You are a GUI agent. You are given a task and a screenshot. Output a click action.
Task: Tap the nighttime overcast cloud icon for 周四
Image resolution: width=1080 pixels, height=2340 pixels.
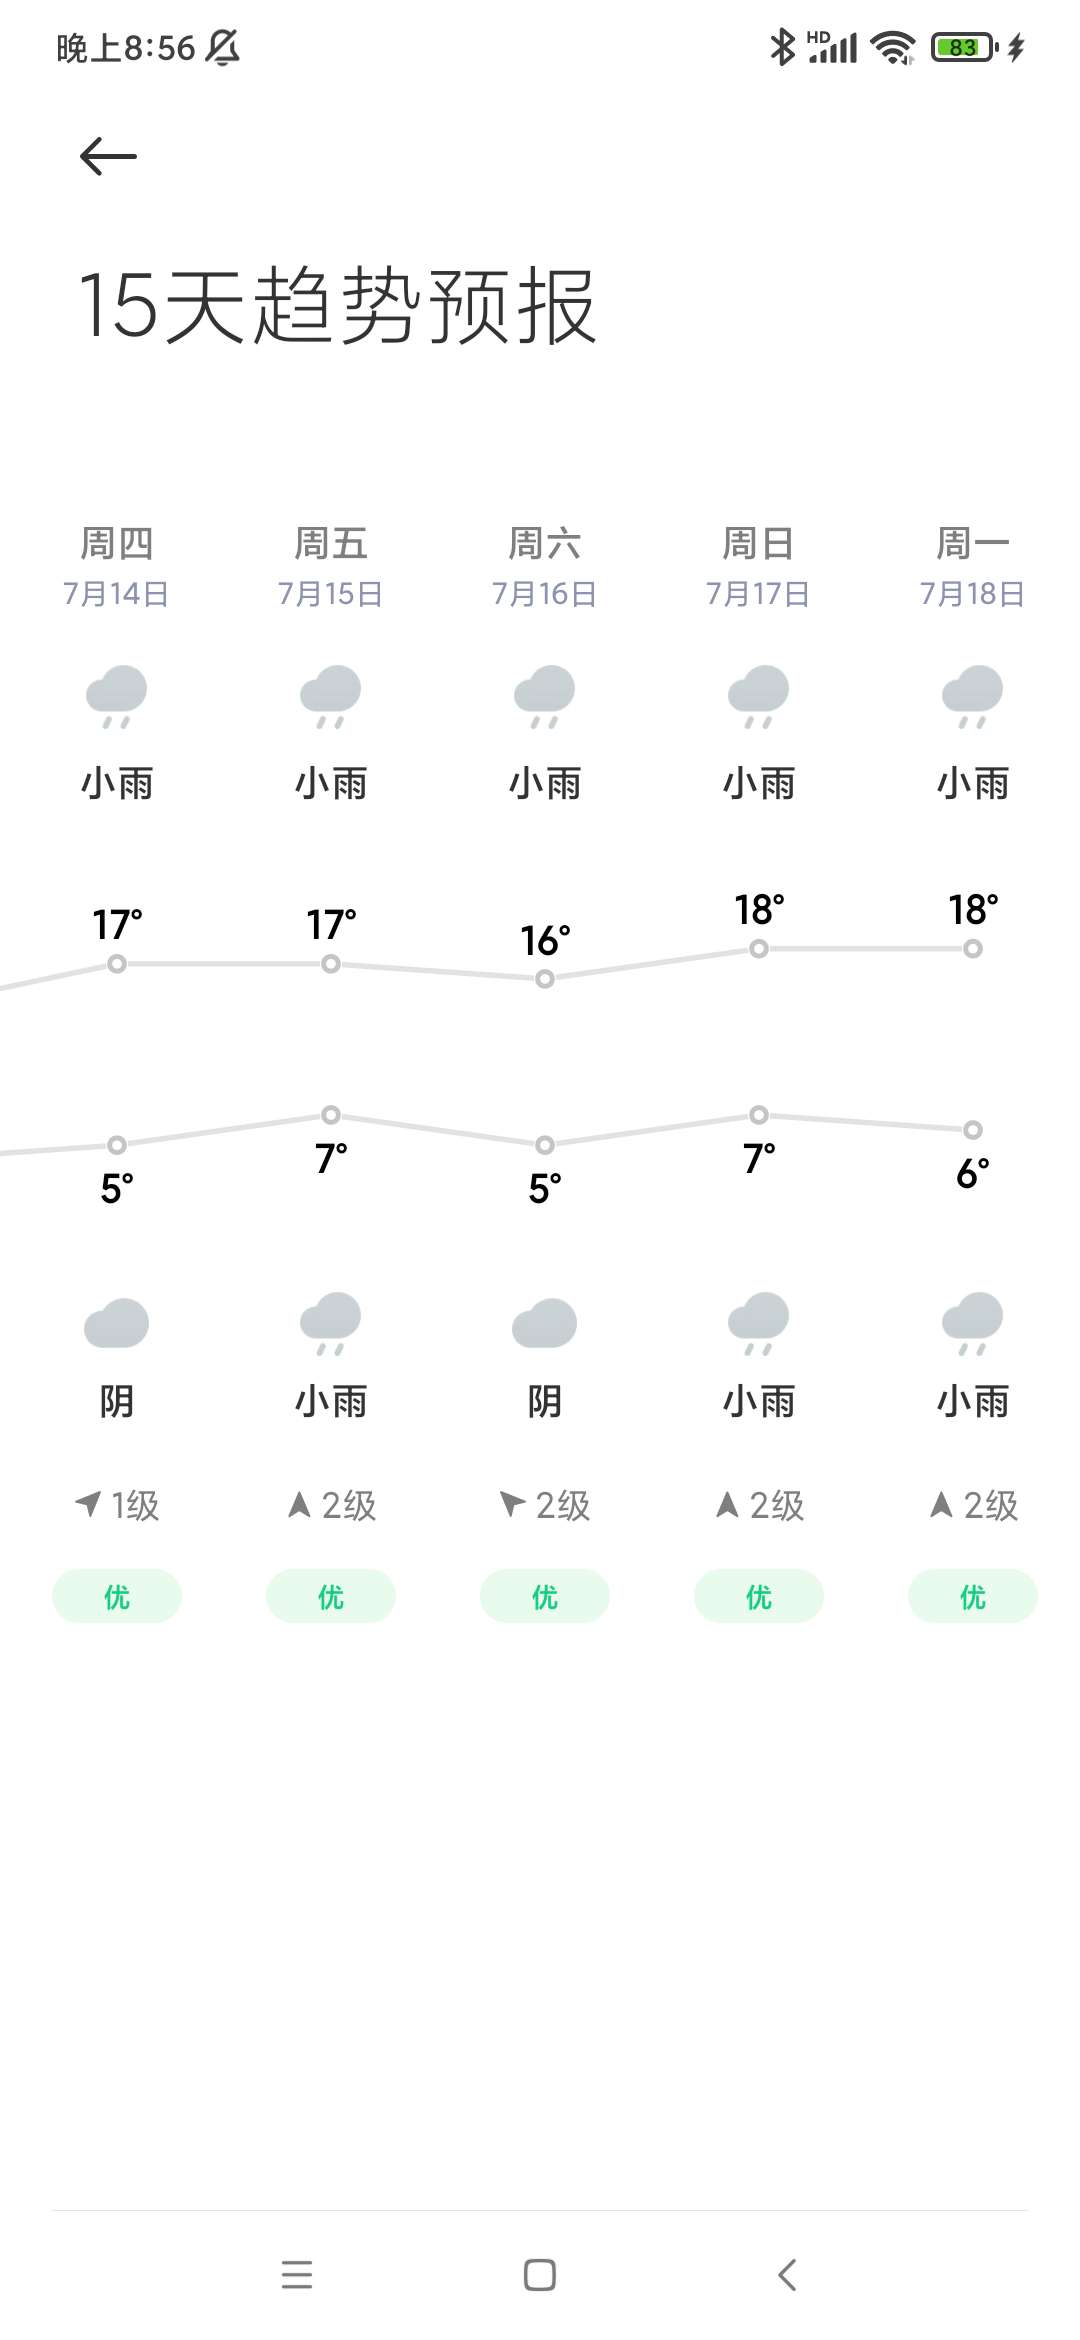tap(117, 1323)
